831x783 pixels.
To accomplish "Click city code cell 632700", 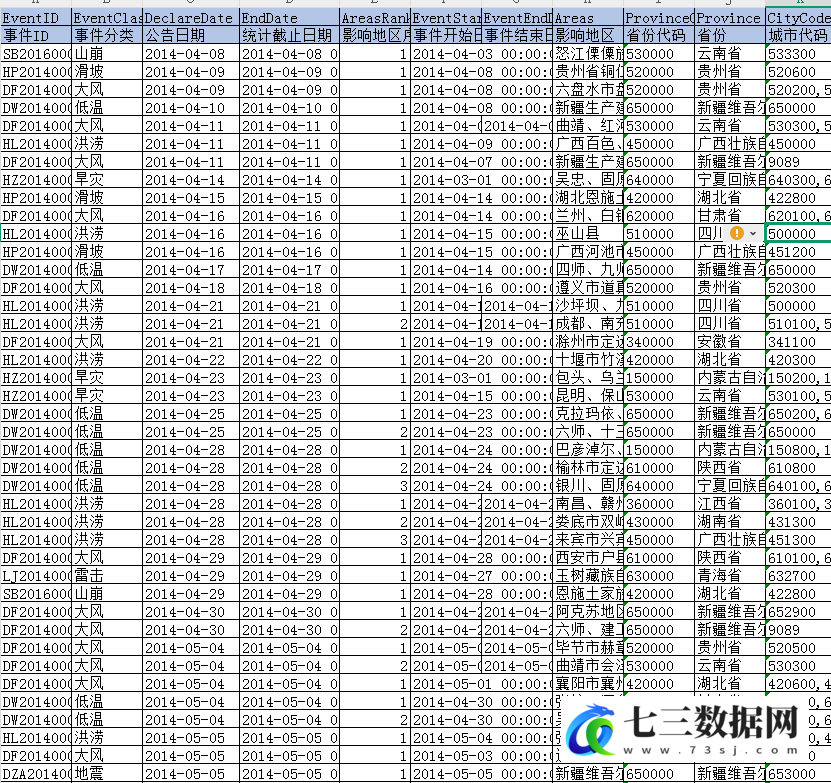I will point(798,576).
